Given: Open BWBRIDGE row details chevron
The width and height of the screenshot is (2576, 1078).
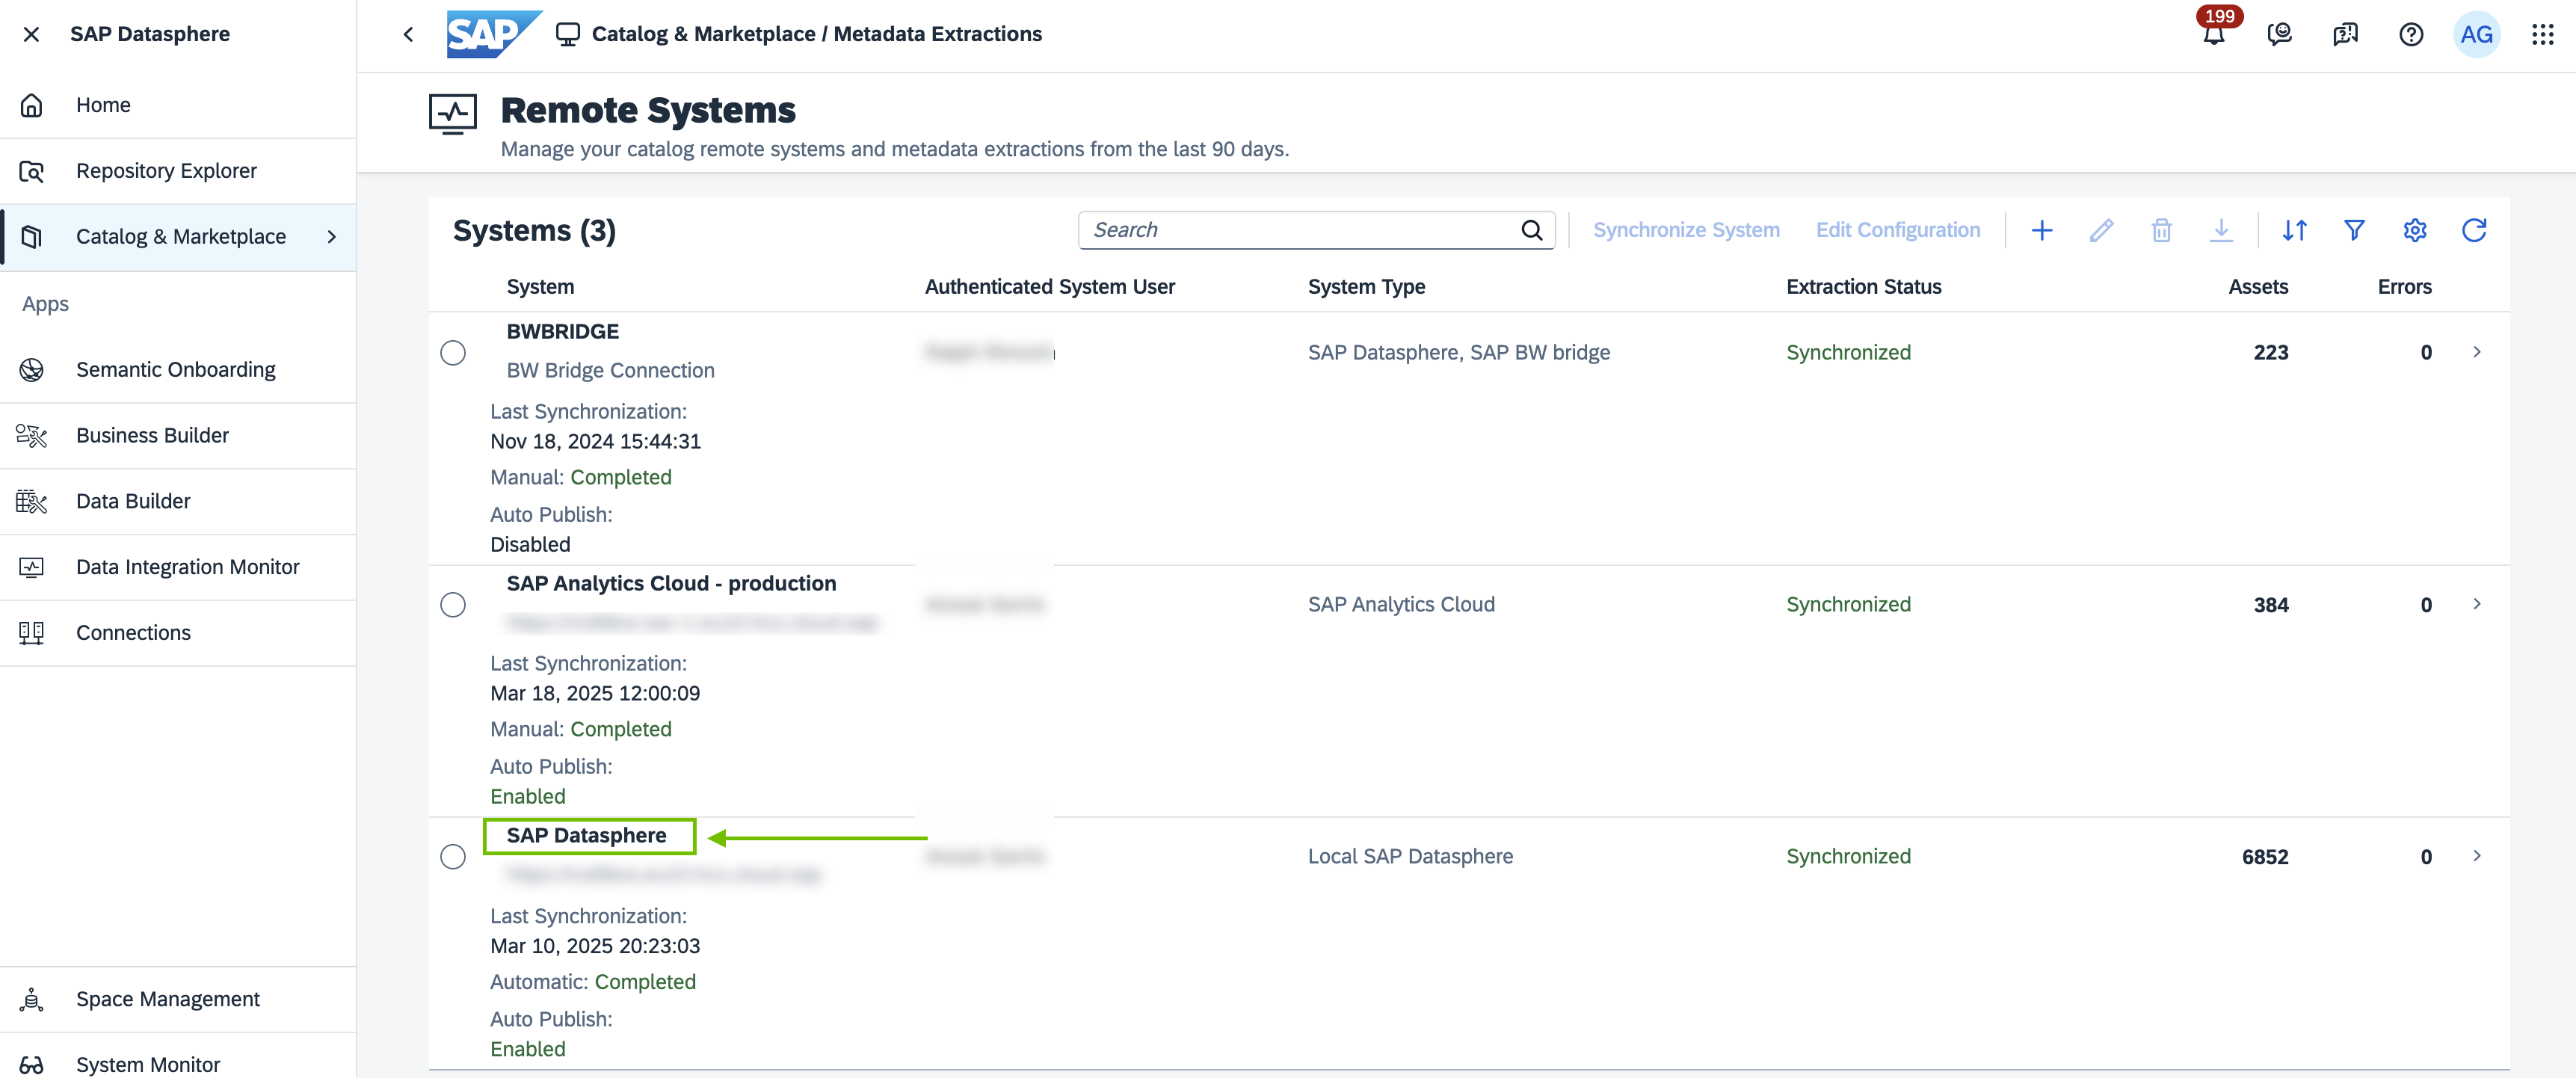Looking at the screenshot, I should click(2476, 352).
